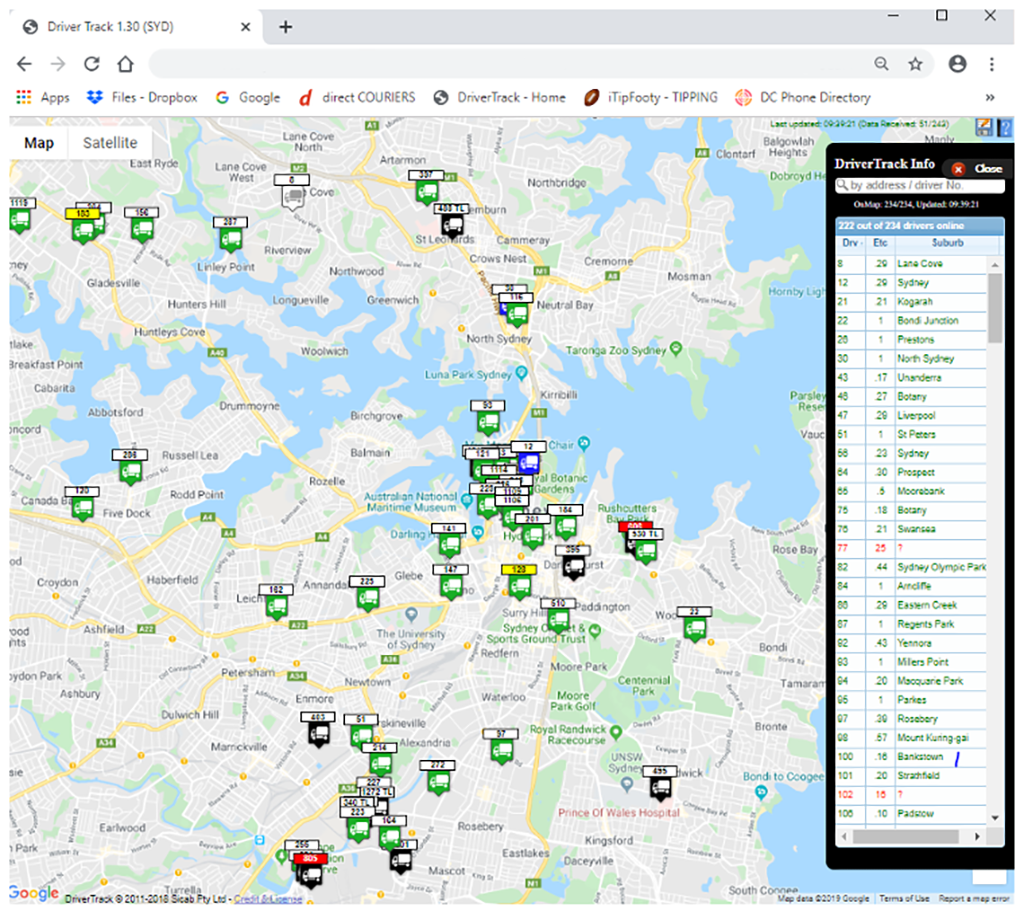Open the direct COURIERS bookmark

(x=357, y=97)
